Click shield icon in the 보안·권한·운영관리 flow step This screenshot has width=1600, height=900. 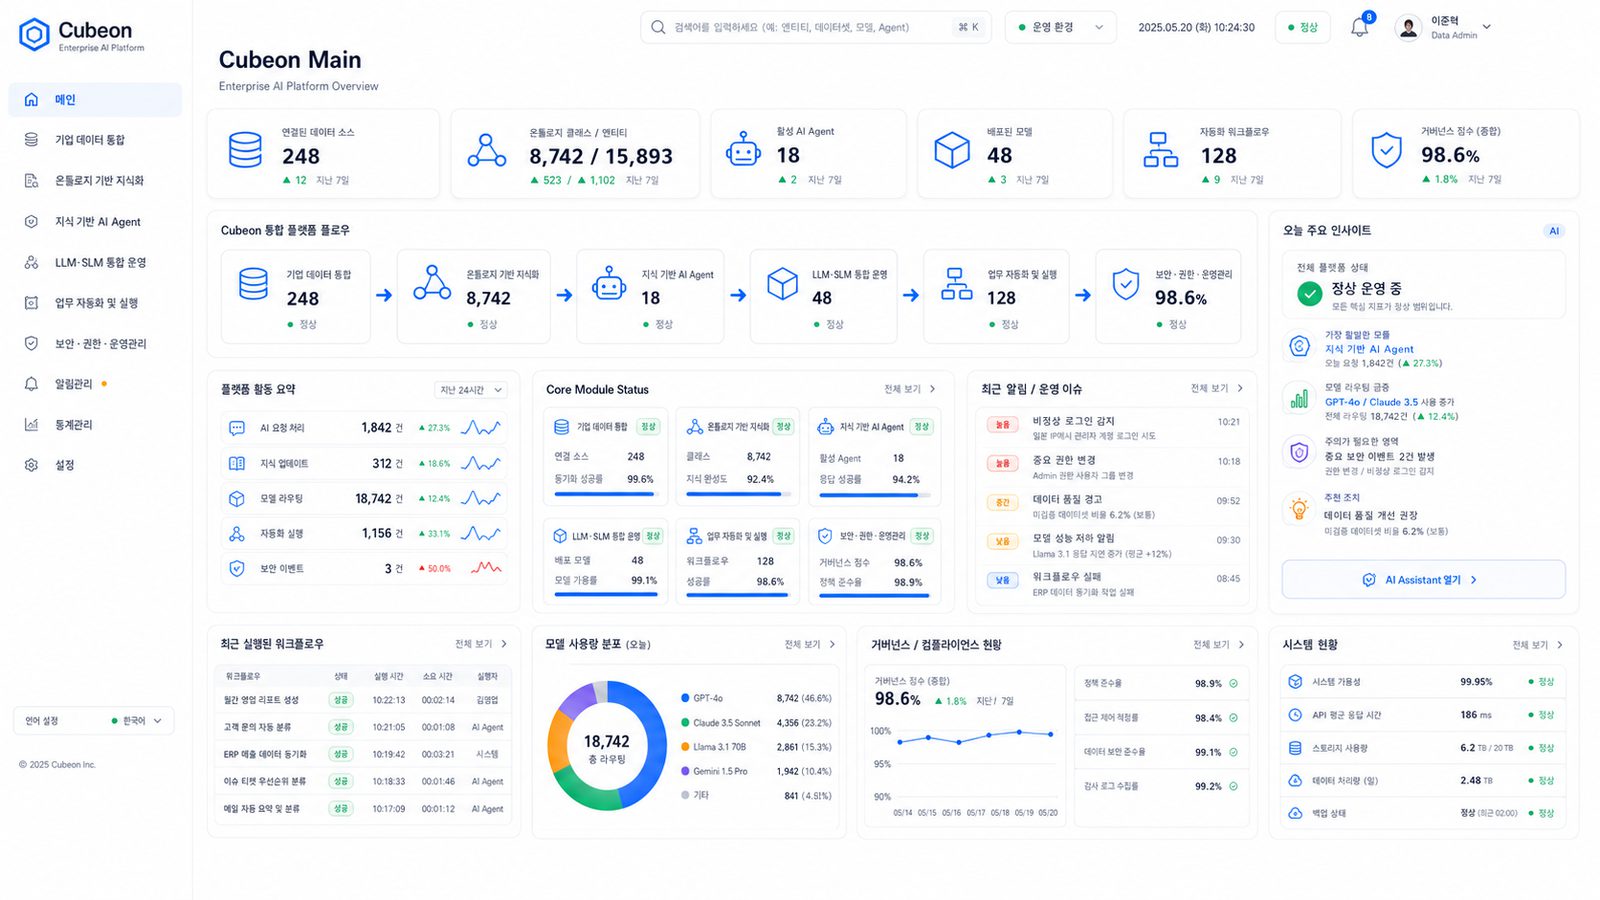[x=1126, y=284]
